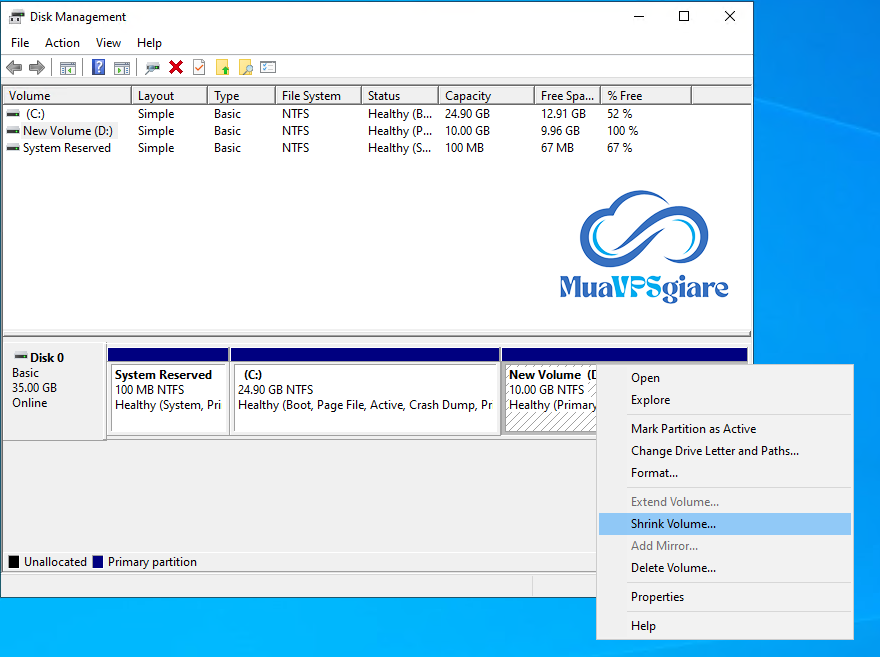This screenshot has width=880, height=657.
Task: Click Change Drive Letter and Paths...
Action: click(x=714, y=451)
